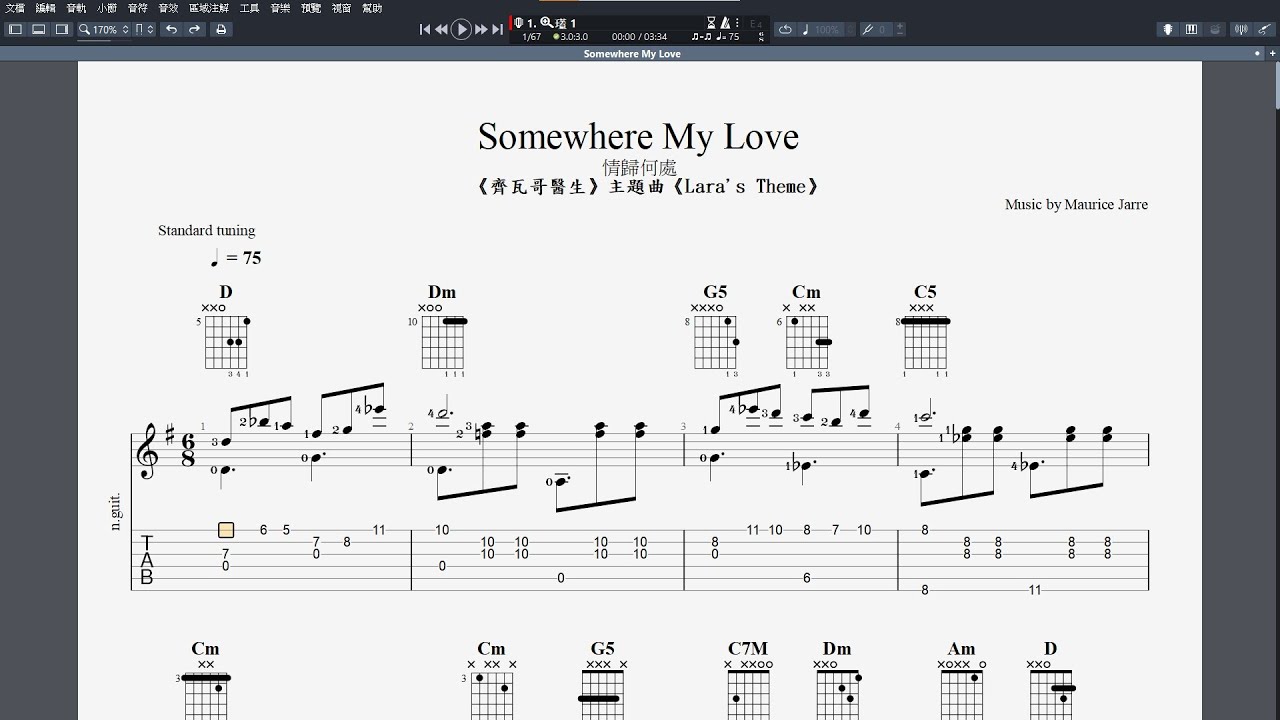Click the track icon in the LCD
The image size is (1280, 720).
[x=519, y=22]
